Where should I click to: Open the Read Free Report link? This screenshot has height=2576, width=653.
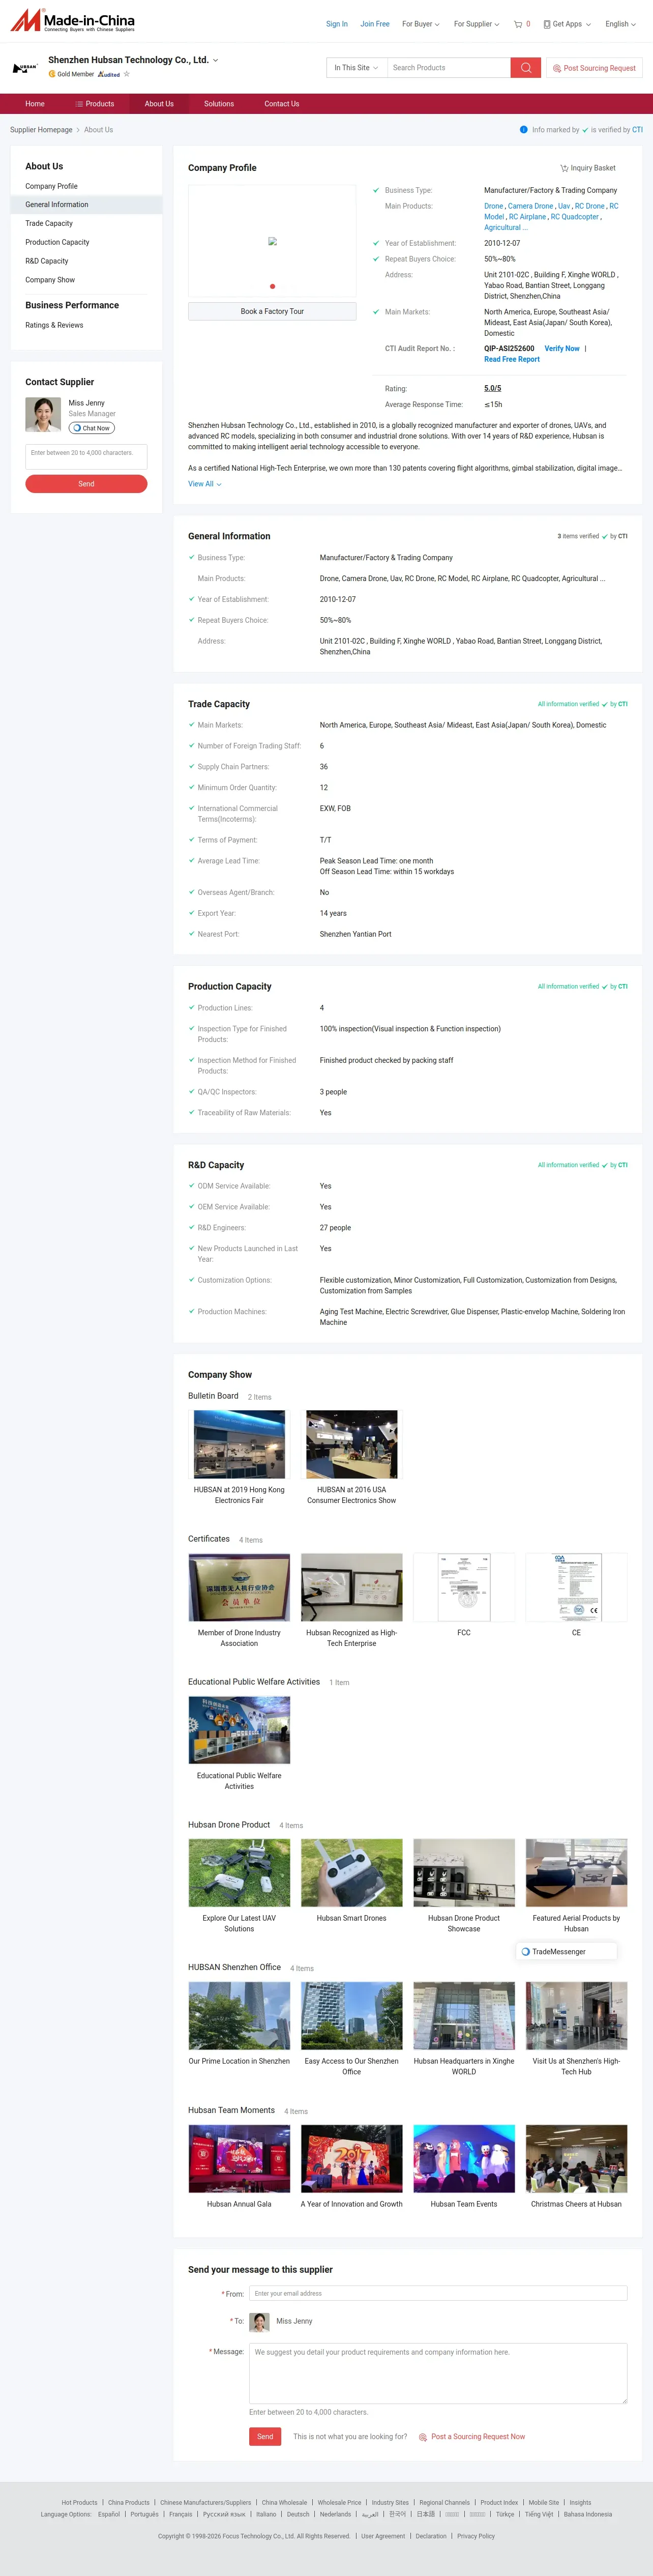click(512, 360)
